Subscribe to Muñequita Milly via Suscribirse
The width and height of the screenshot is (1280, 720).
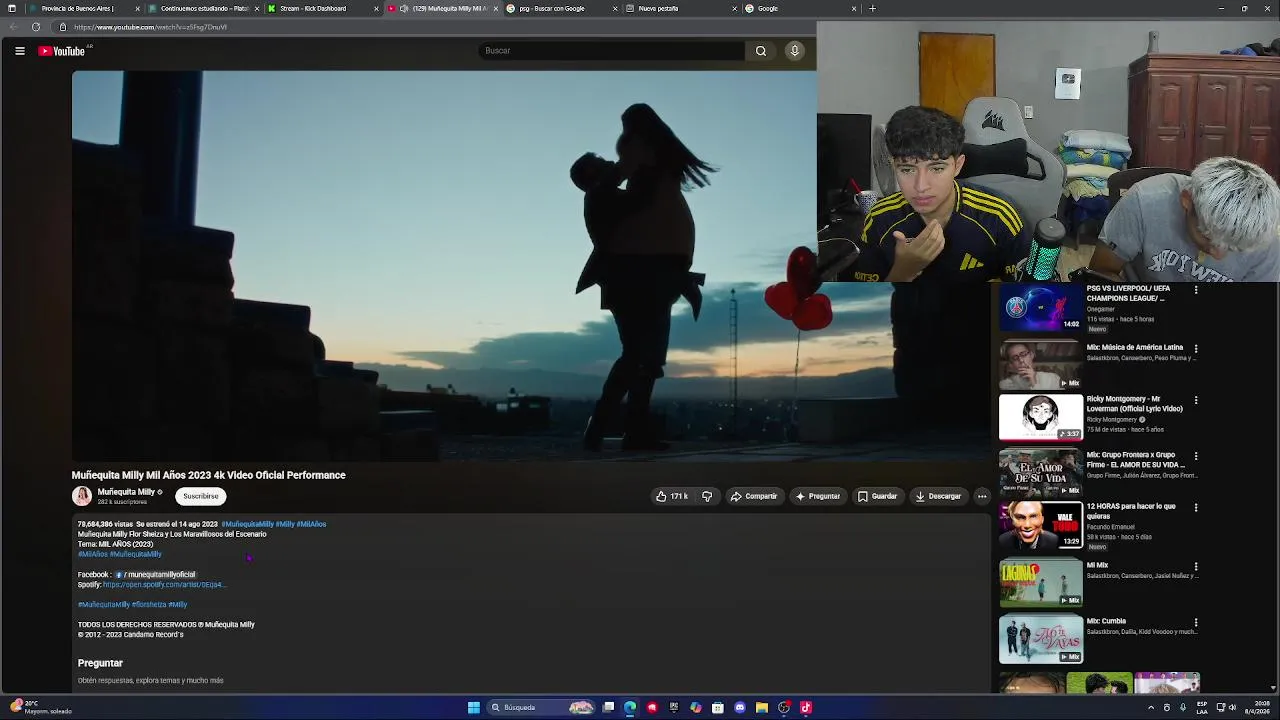coord(201,496)
